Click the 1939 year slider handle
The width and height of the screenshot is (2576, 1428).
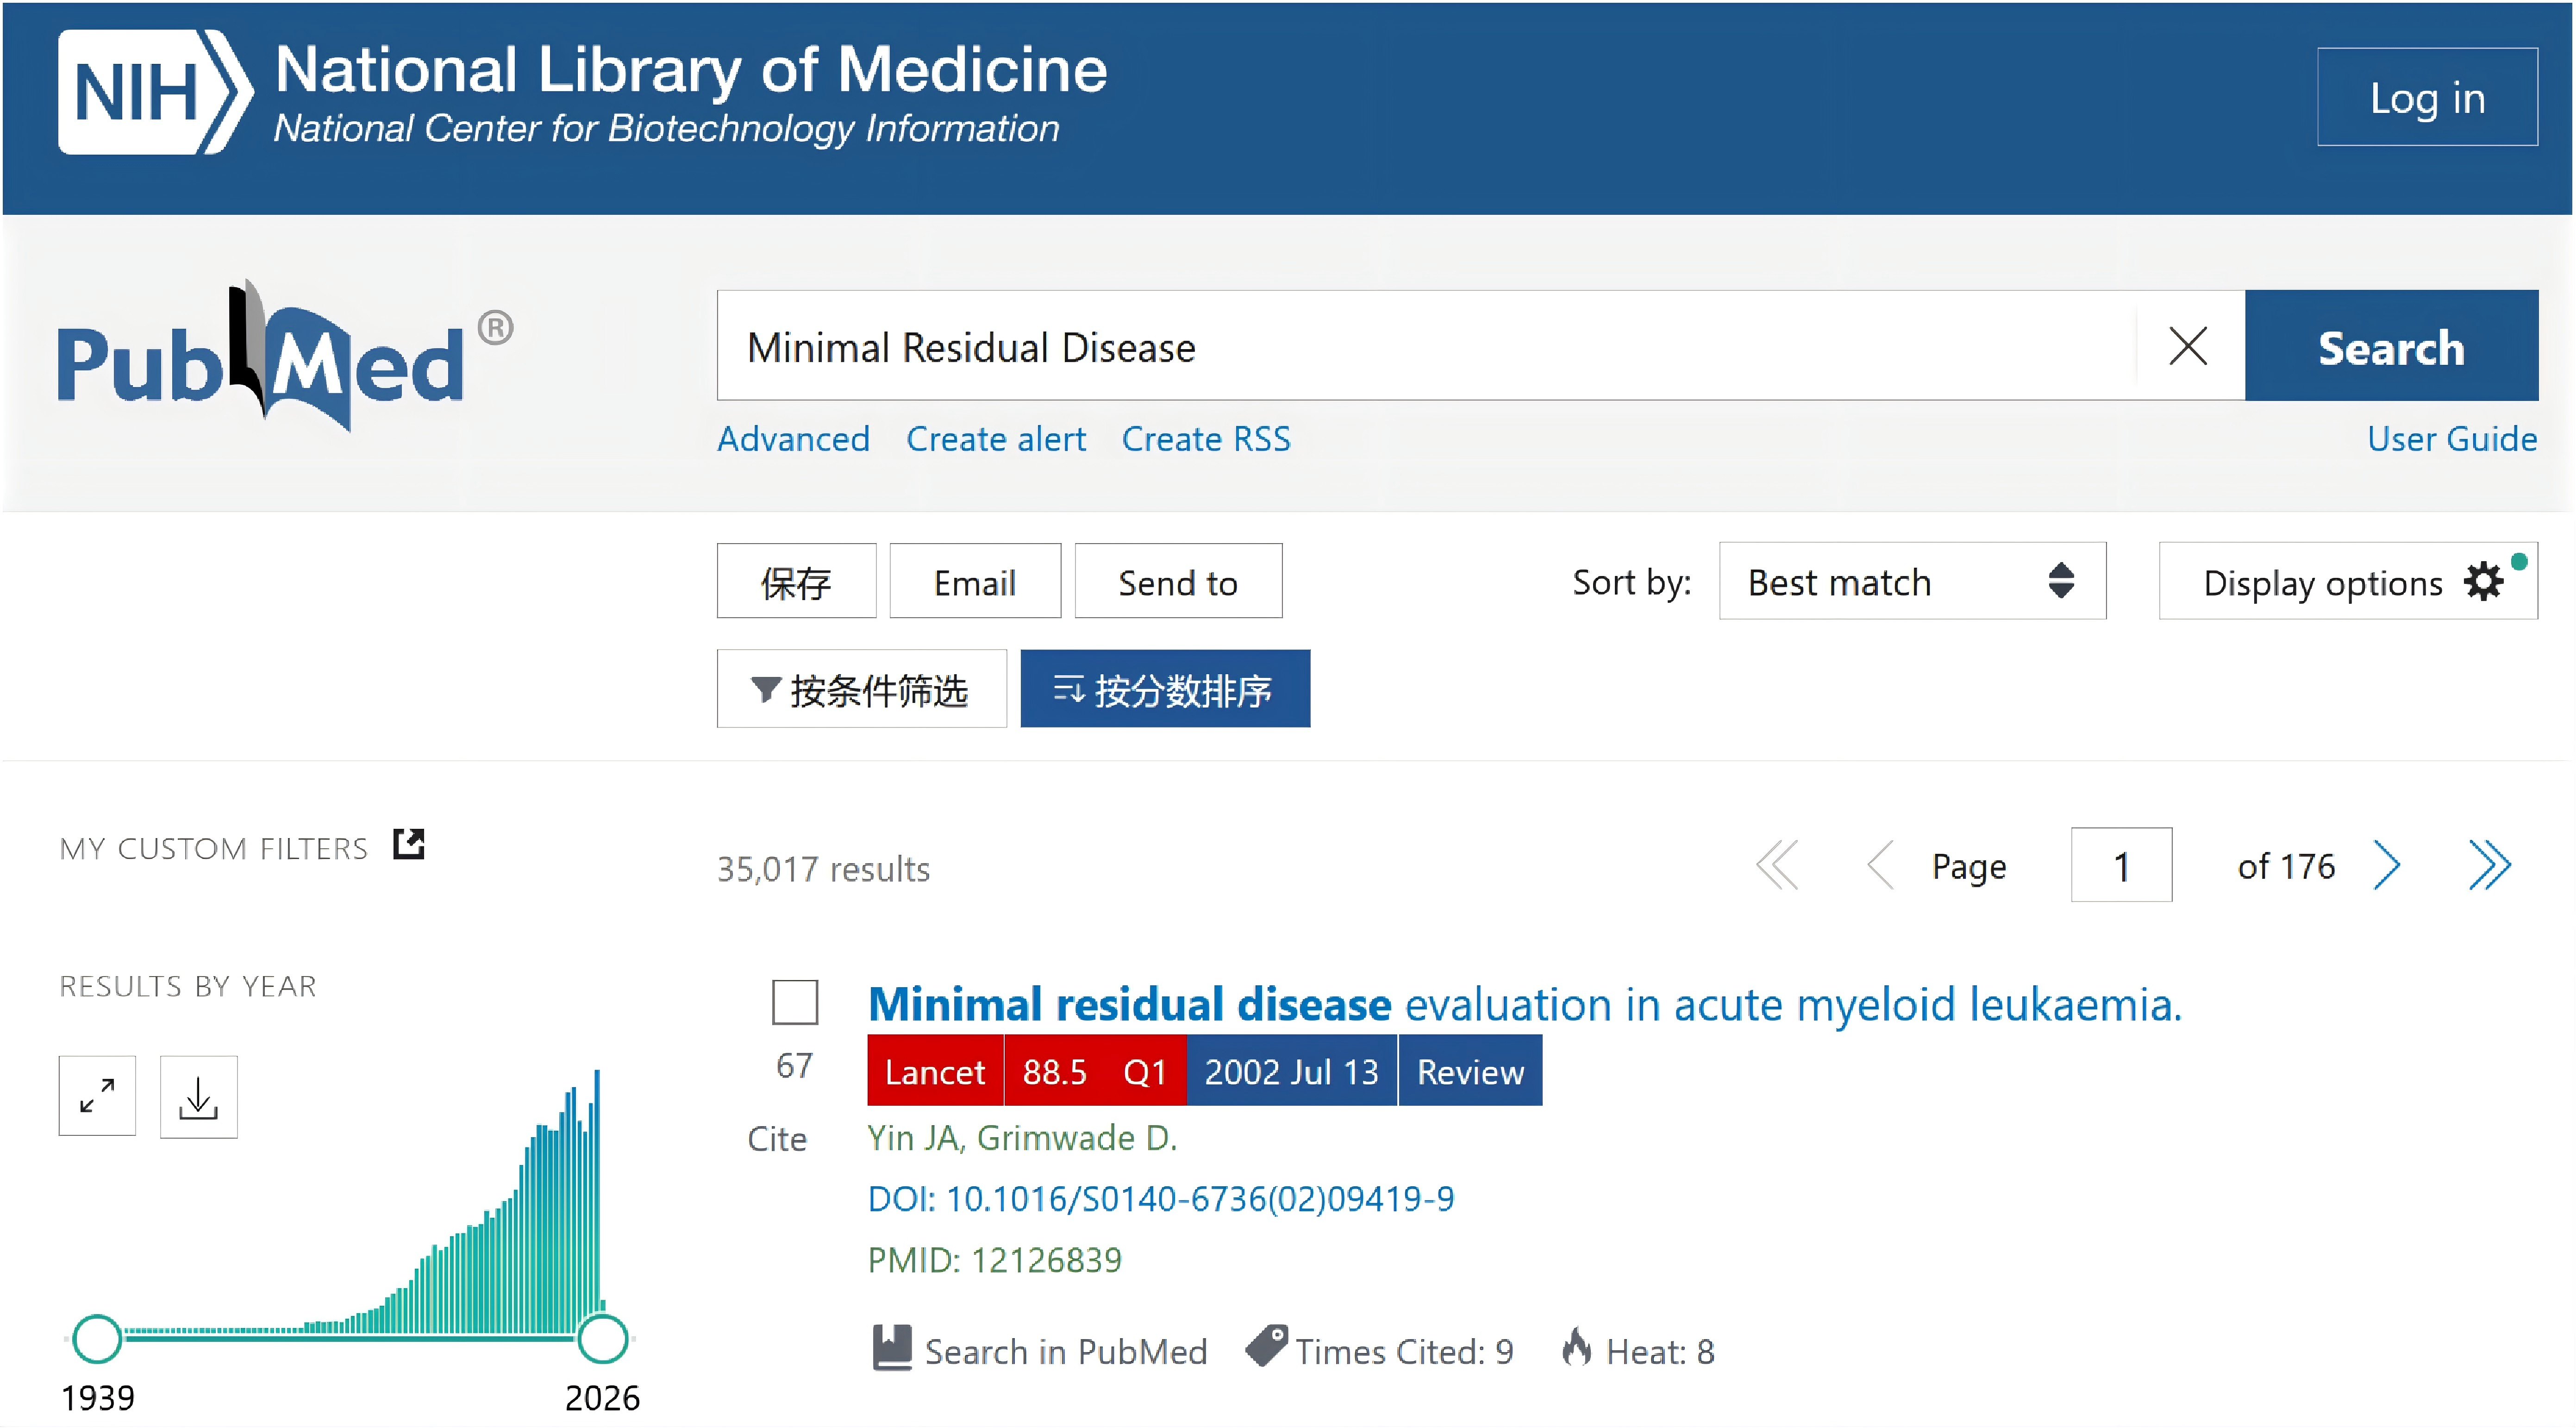point(98,1338)
